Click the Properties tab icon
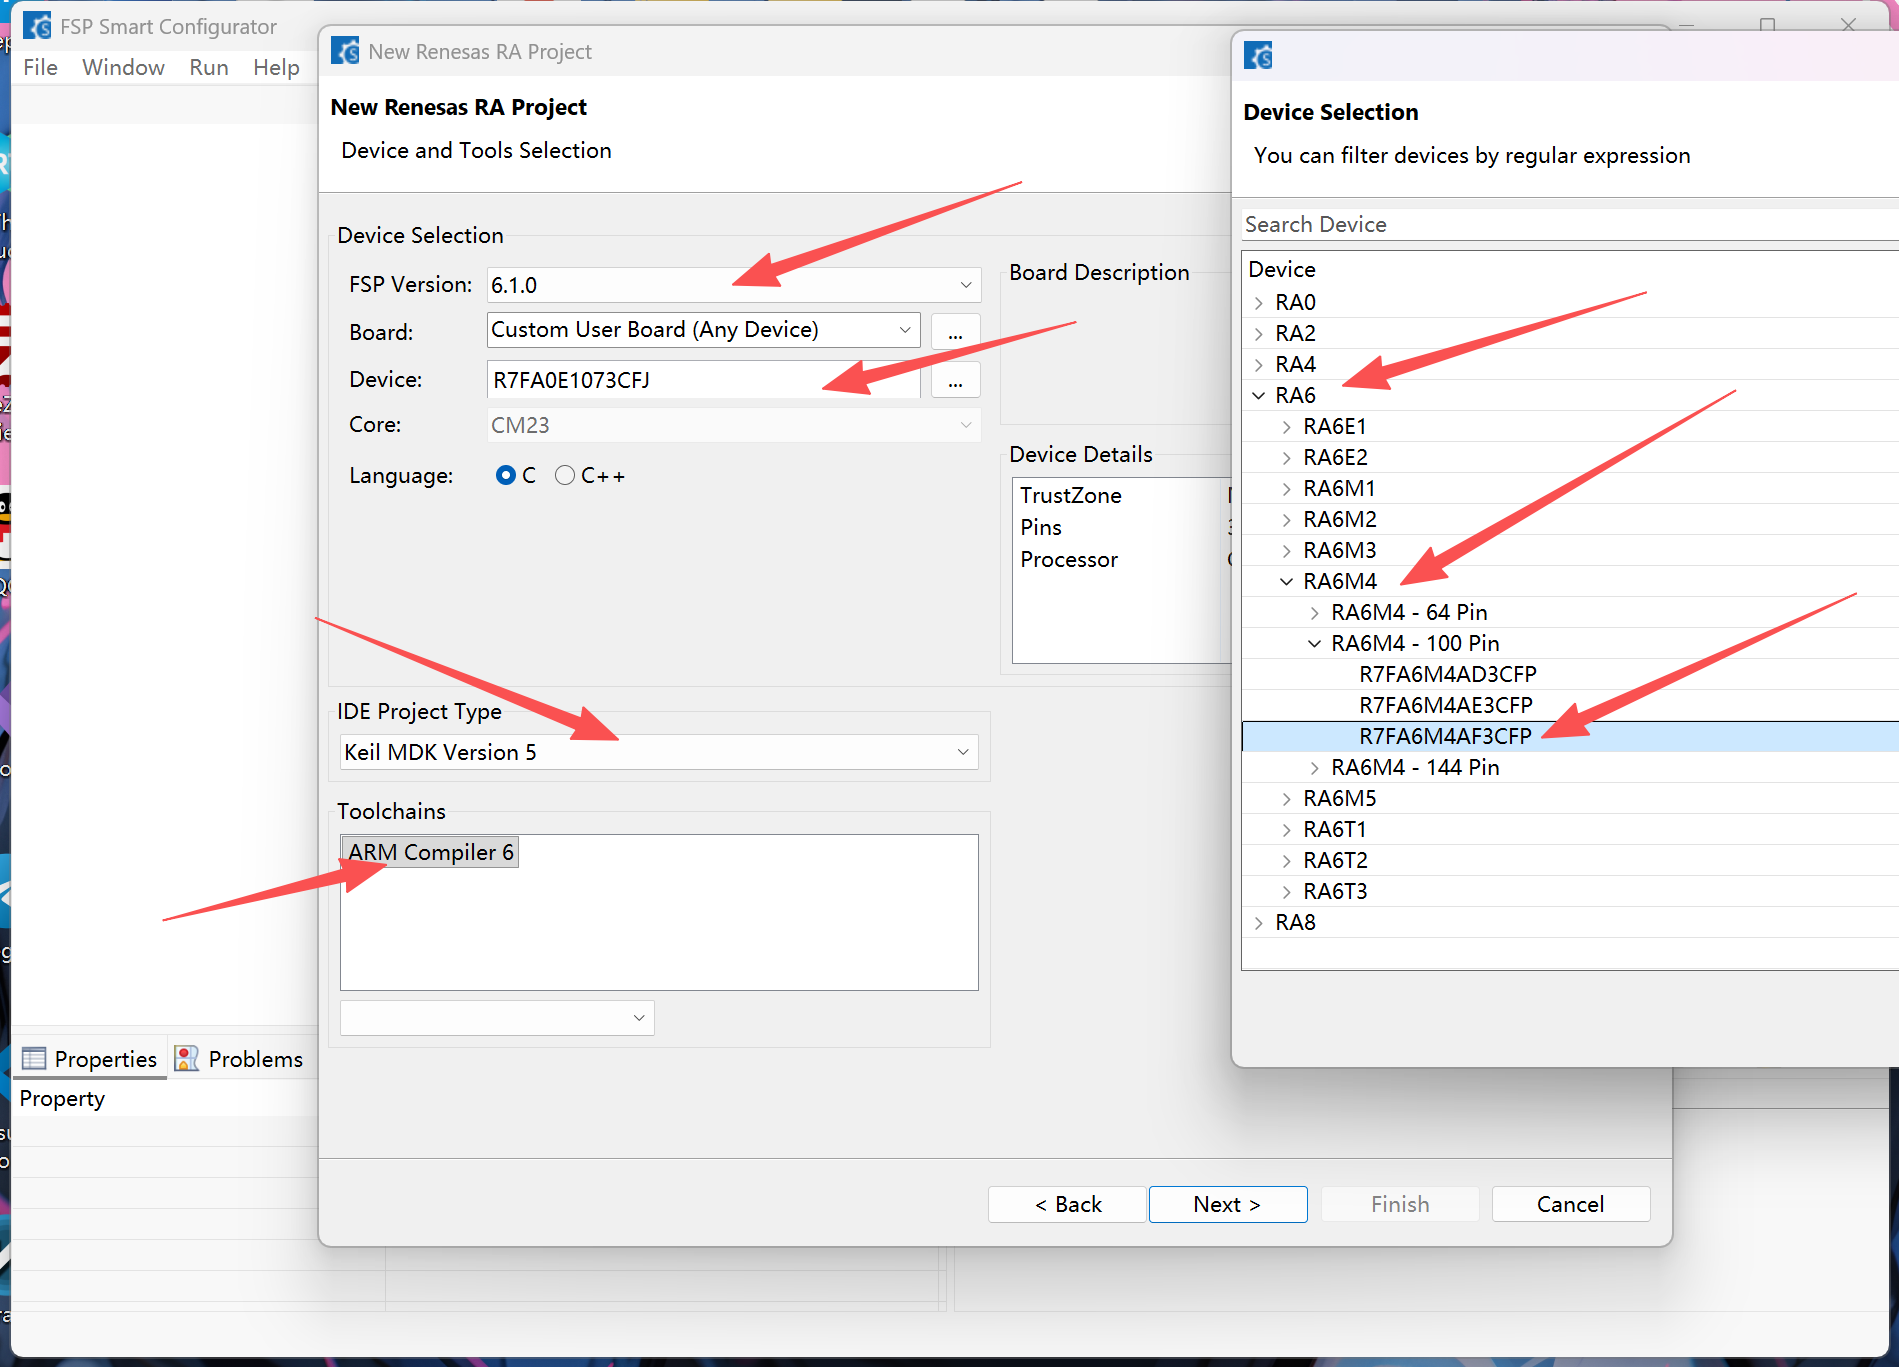 tap(34, 1058)
